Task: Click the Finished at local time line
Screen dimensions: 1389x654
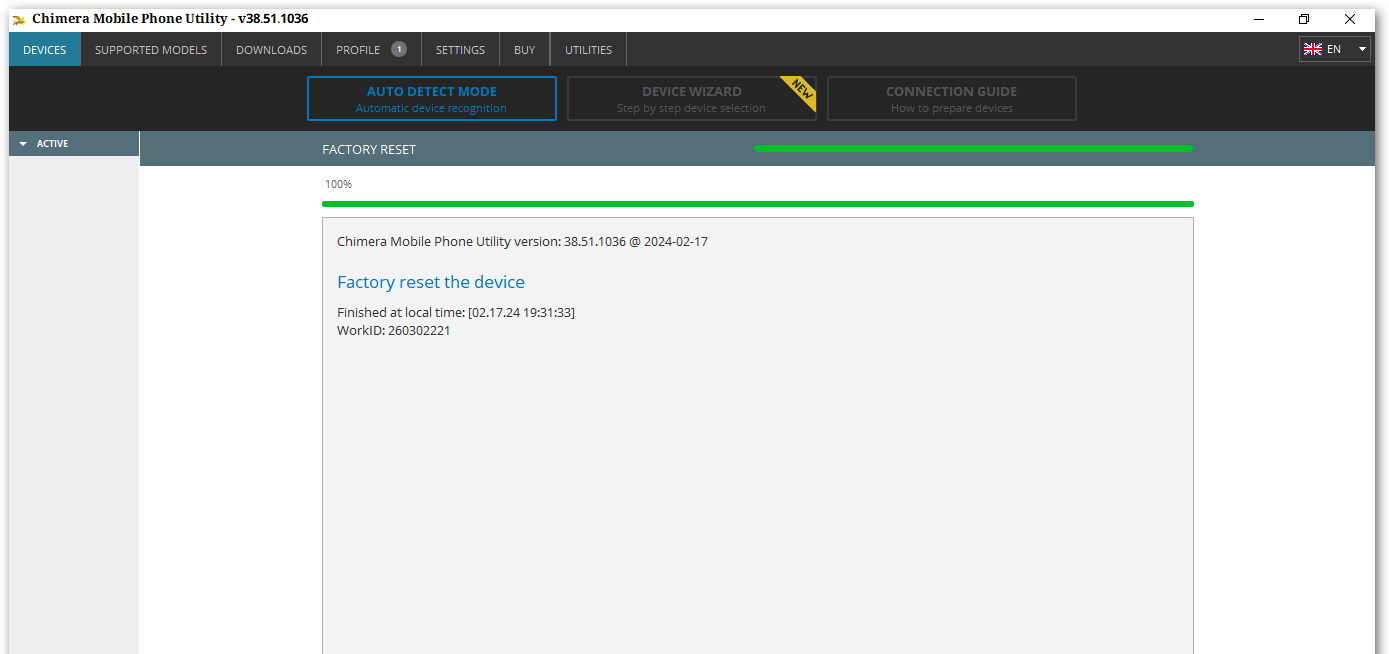Action: click(456, 313)
